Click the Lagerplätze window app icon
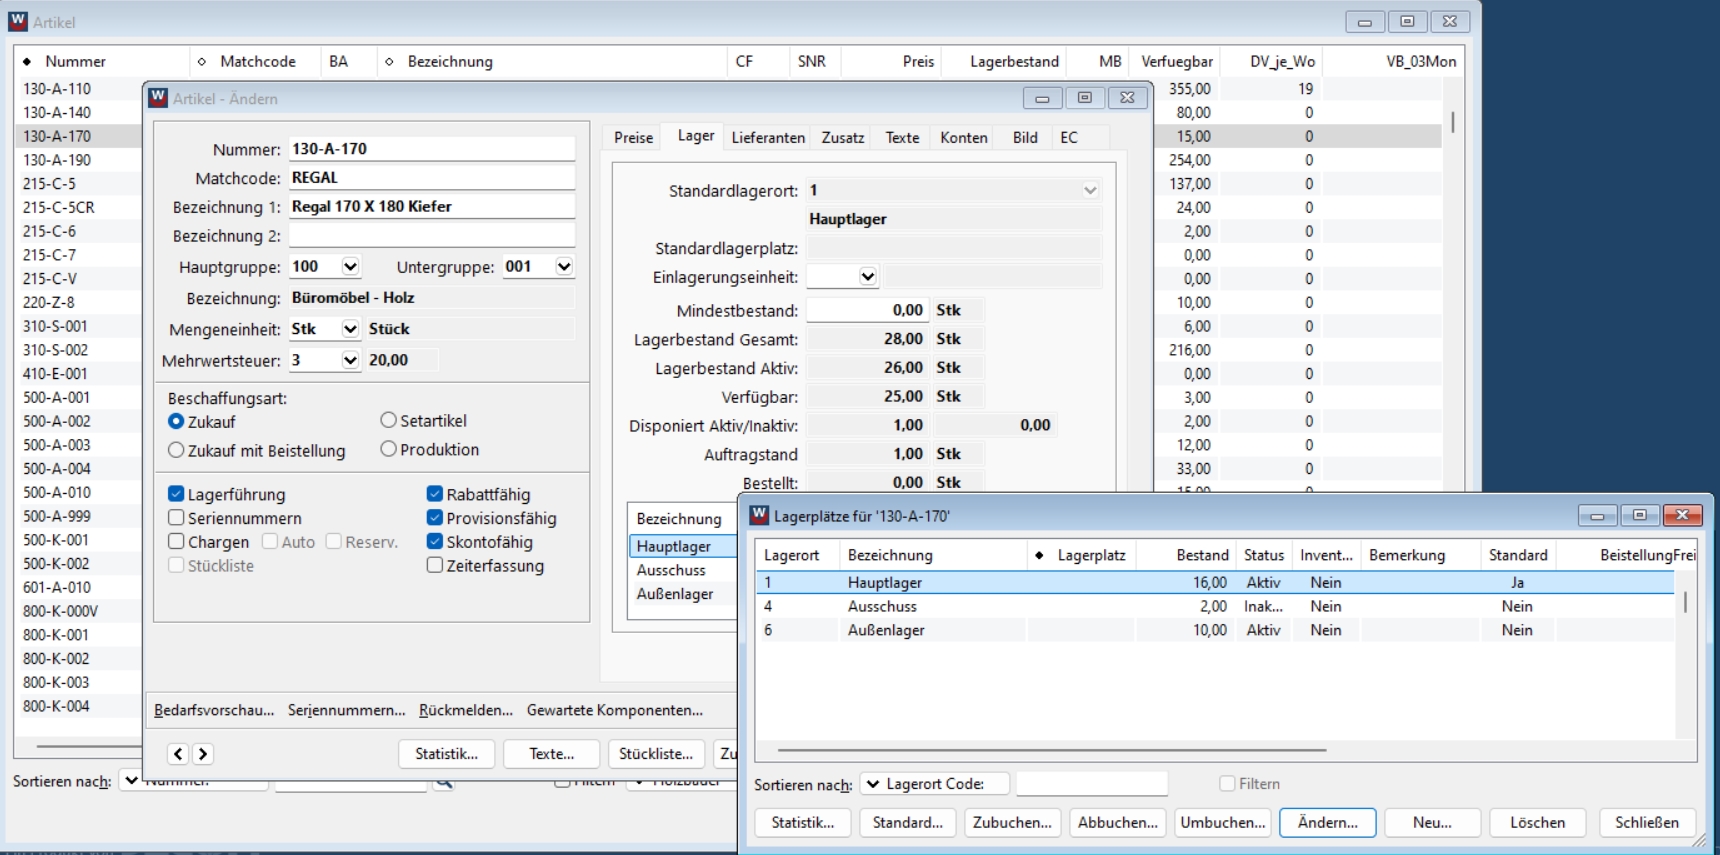1720x855 pixels. pyautogui.click(x=759, y=515)
